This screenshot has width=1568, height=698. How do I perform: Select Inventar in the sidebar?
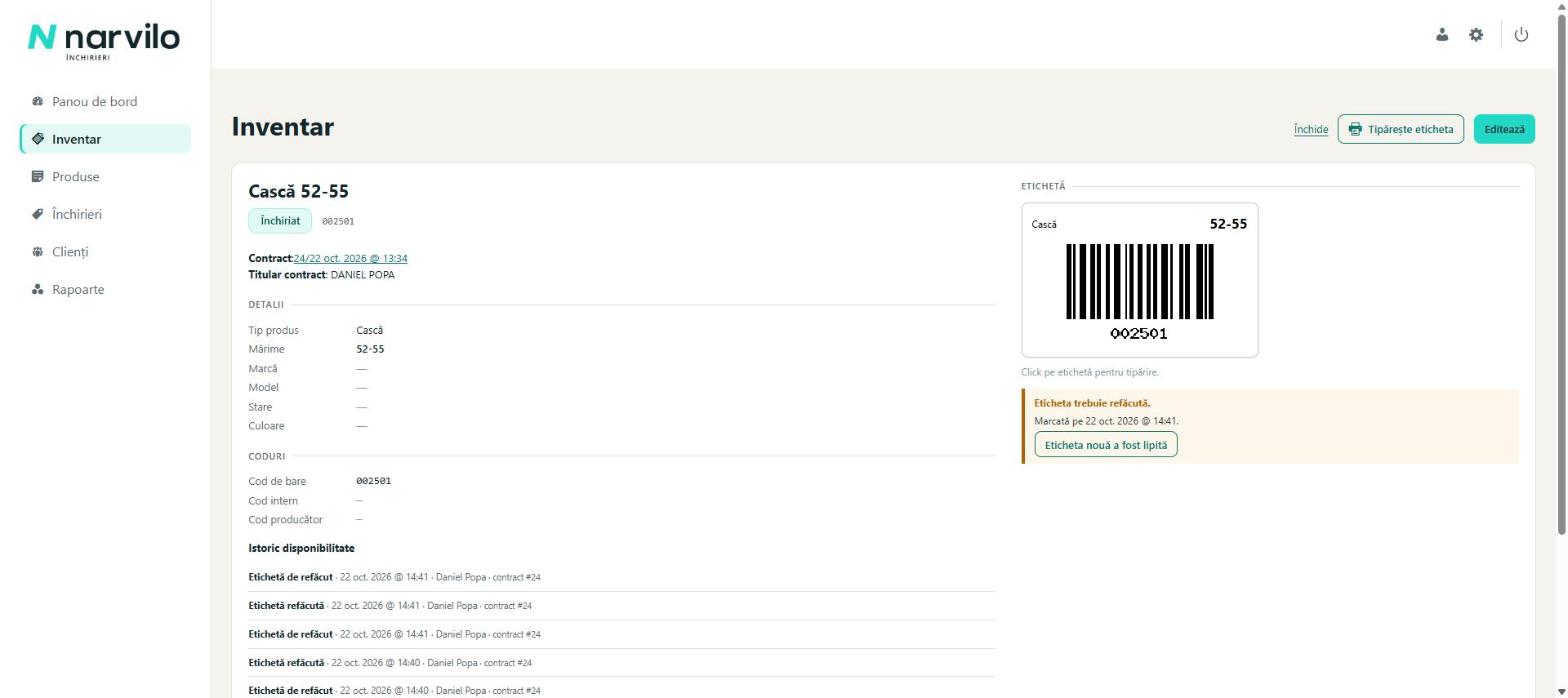click(105, 139)
